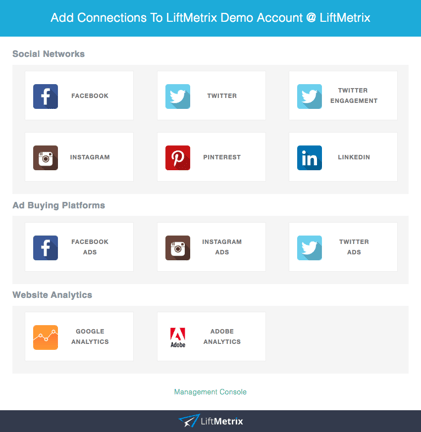The width and height of the screenshot is (421, 432).
Task: Click the Instagram Ads camera icon
Action: (x=178, y=248)
